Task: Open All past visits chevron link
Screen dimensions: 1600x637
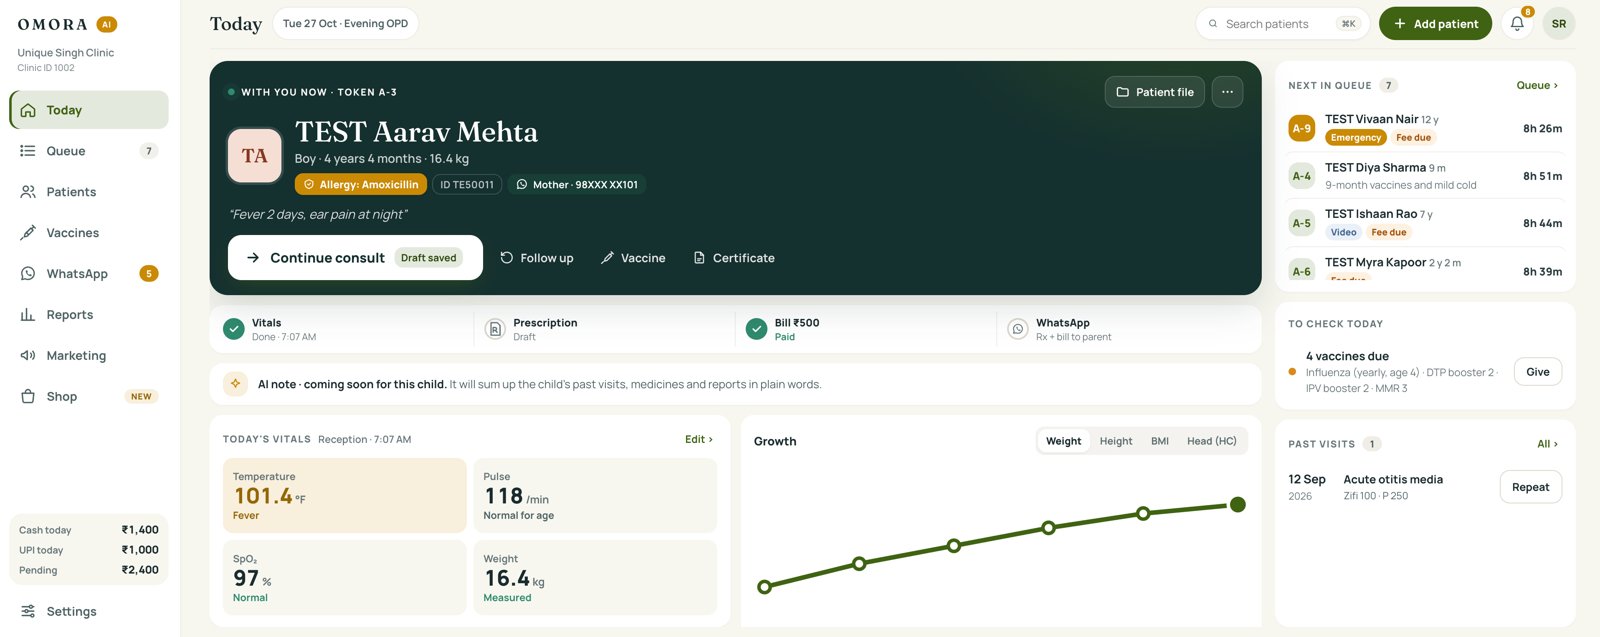Action: [1547, 444]
